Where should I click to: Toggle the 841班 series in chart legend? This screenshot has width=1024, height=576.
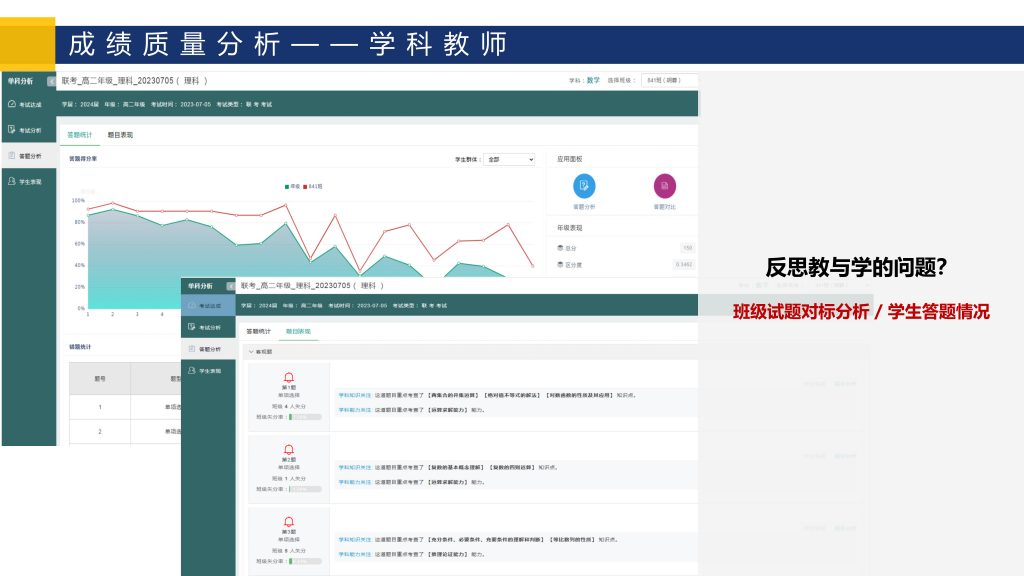pos(314,186)
